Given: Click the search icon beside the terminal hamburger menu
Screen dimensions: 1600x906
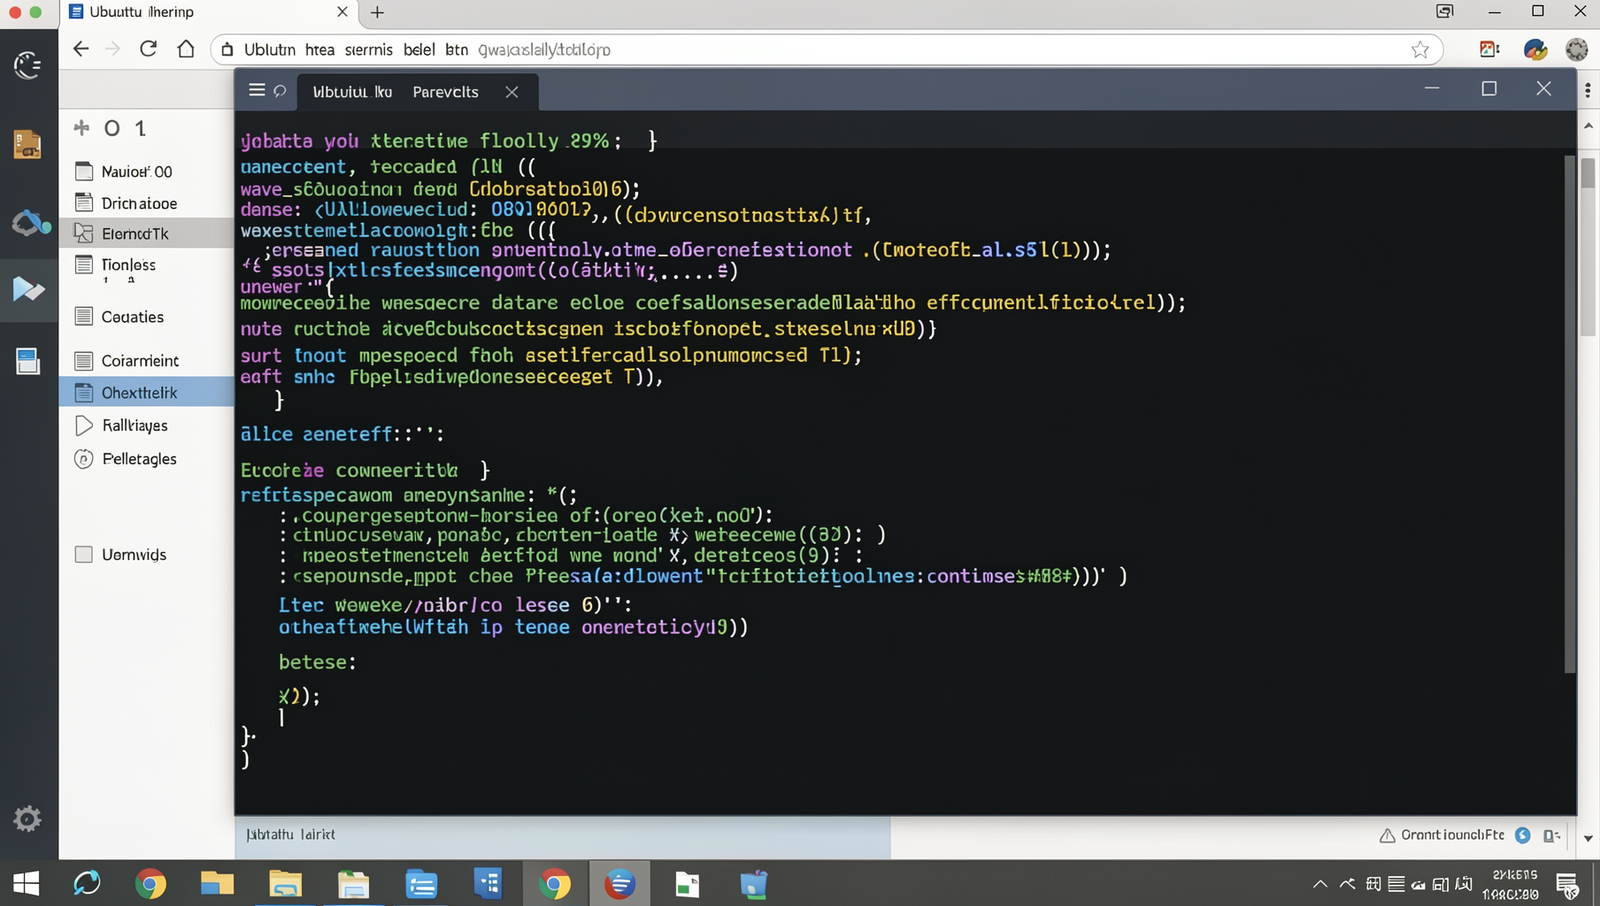Looking at the screenshot, I should (x=280, y=91).
